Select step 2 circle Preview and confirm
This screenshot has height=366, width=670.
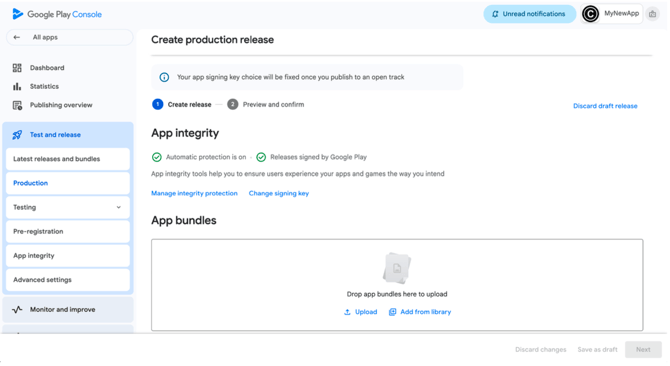tap(232, 104)
